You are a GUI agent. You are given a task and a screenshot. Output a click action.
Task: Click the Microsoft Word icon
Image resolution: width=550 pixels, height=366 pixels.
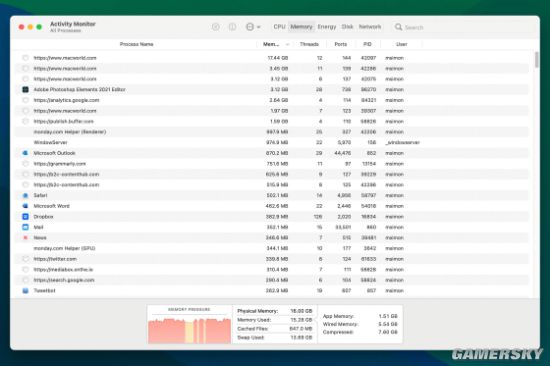(x=25, y=206)
